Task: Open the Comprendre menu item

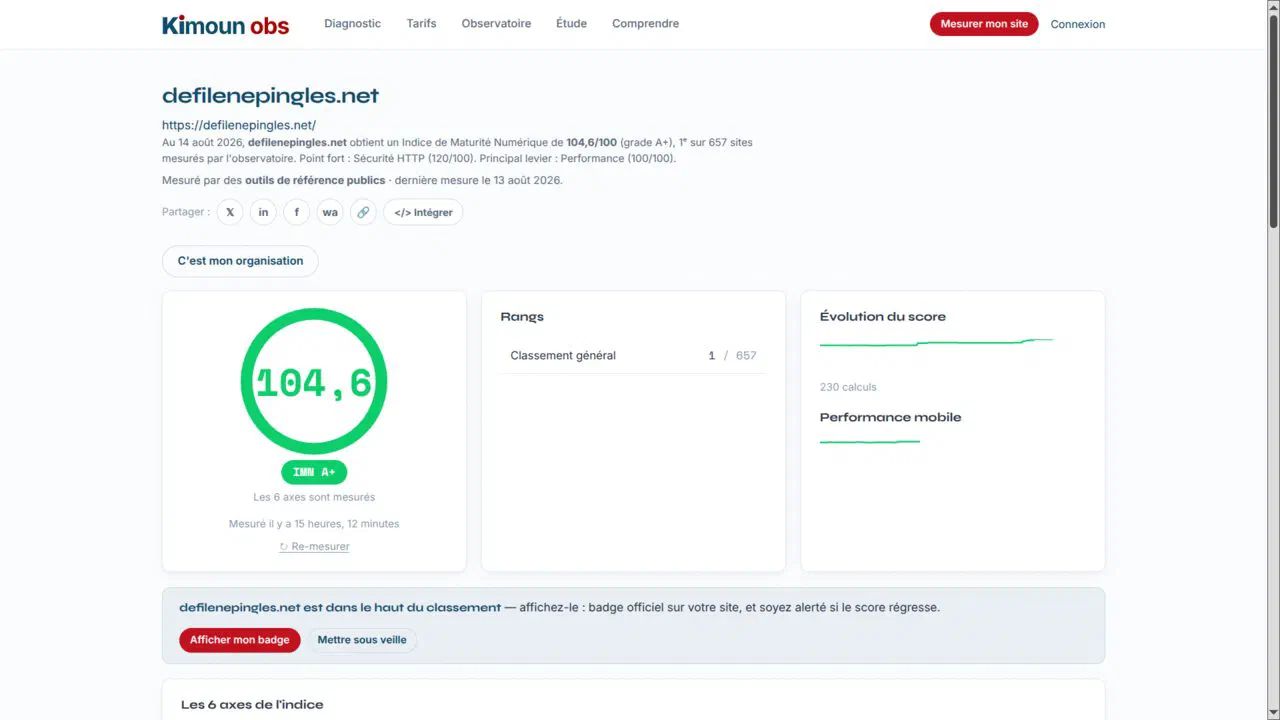Action: click(645, 24)
